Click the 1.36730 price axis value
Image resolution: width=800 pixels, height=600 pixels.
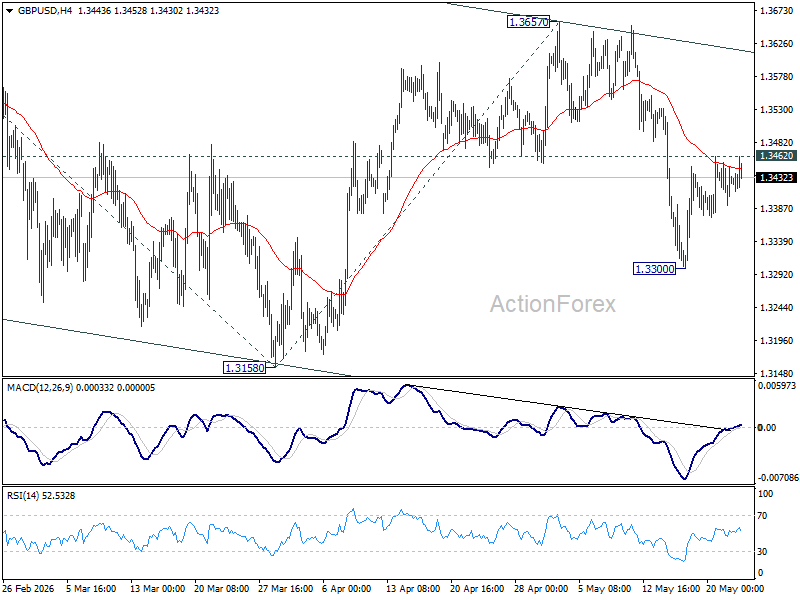point(777,11)
